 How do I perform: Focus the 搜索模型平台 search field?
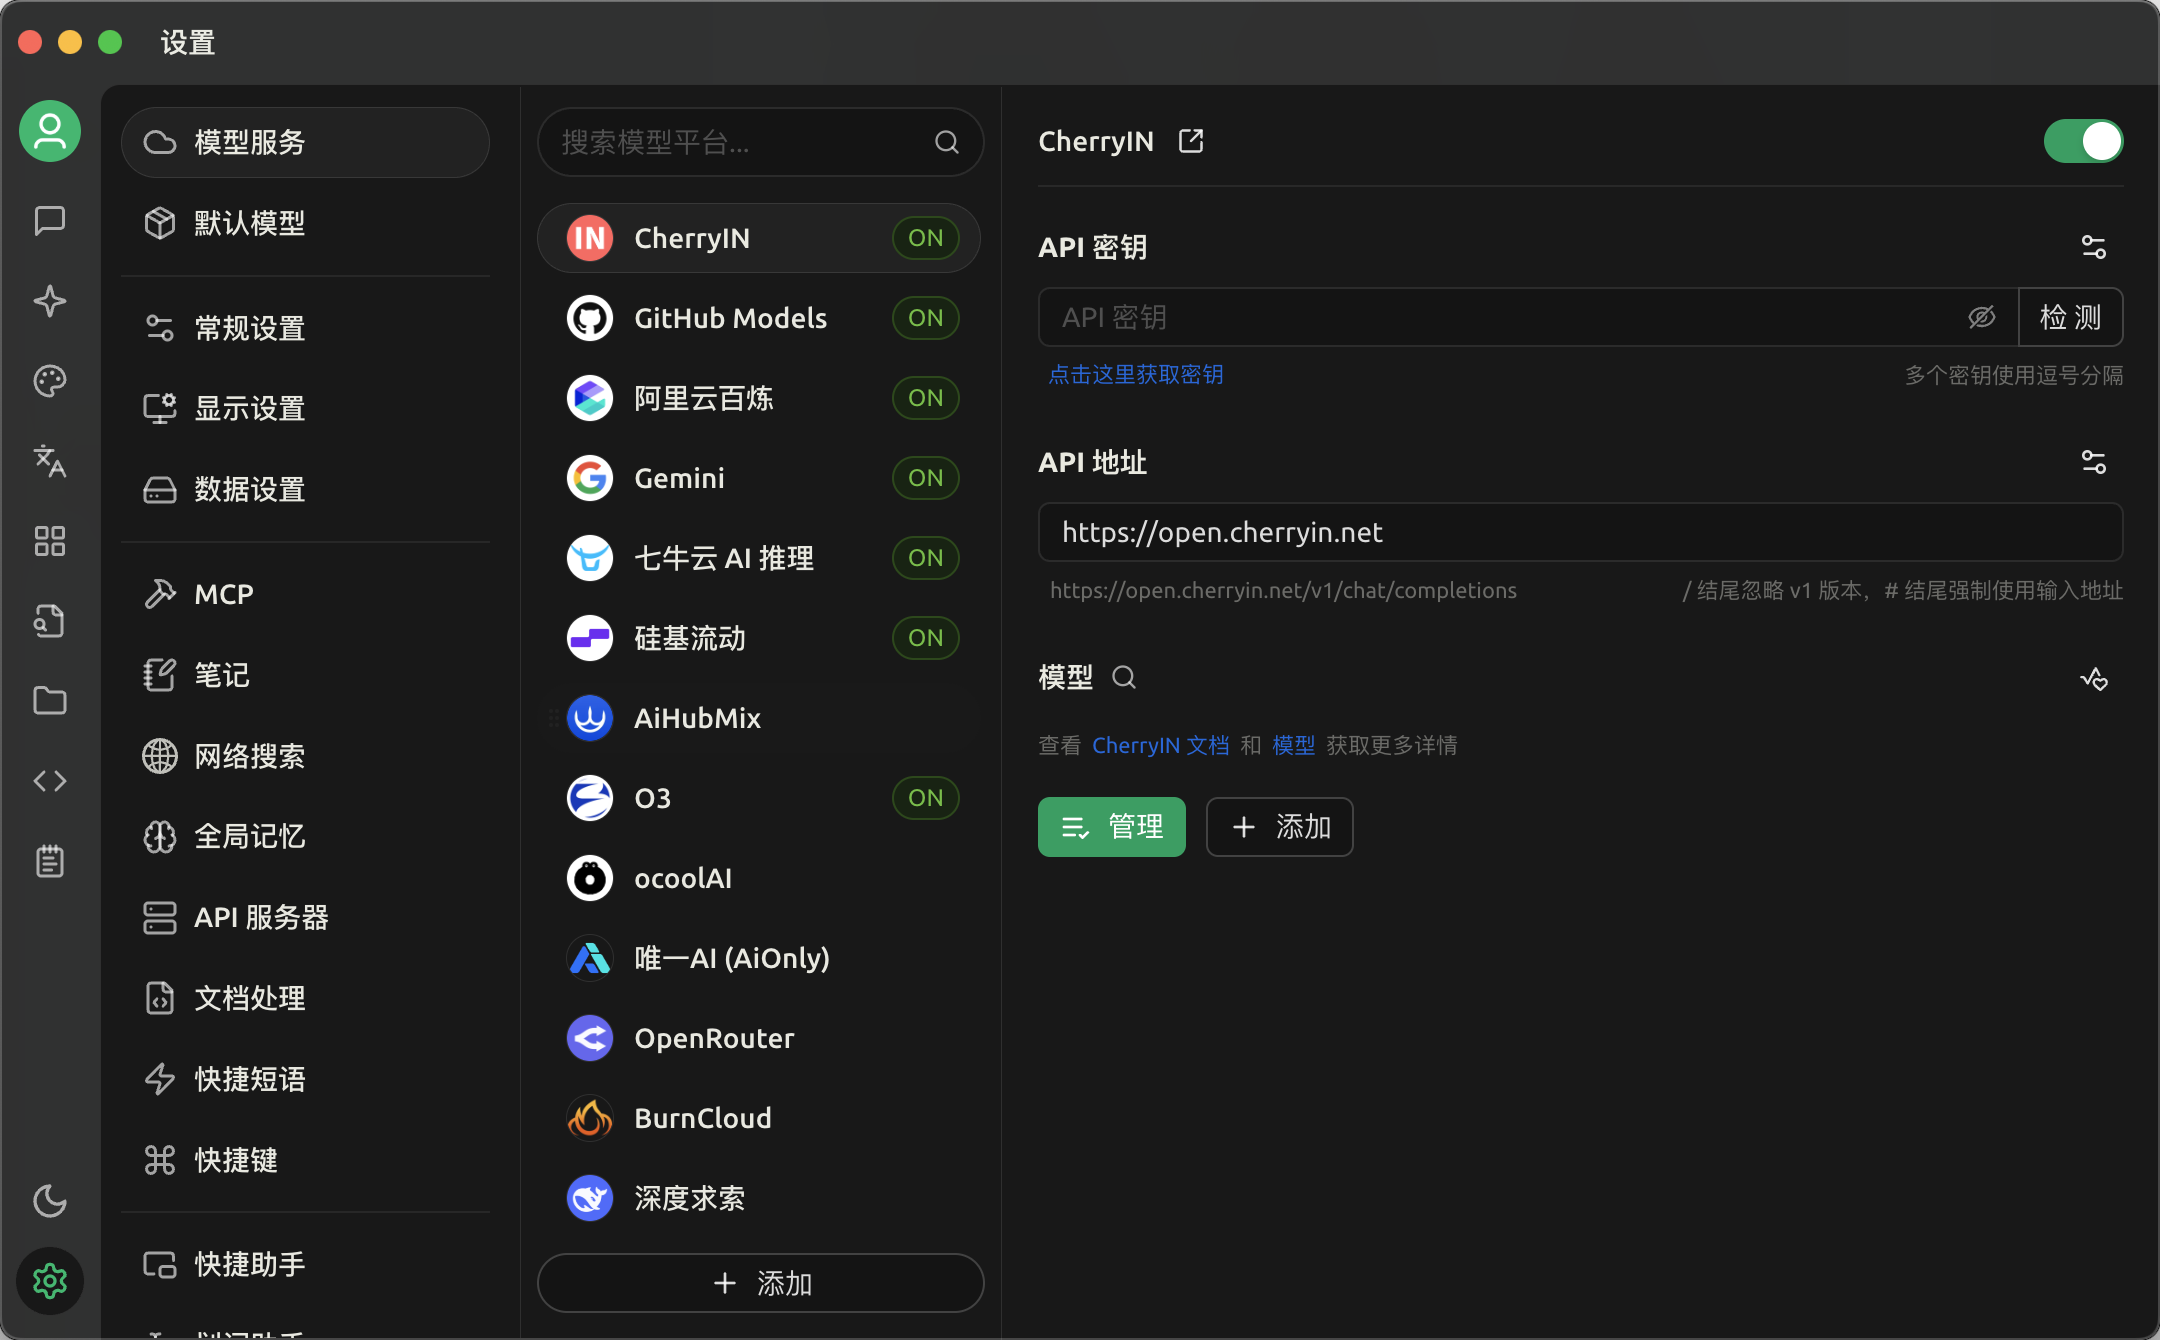tap(740, 142)
